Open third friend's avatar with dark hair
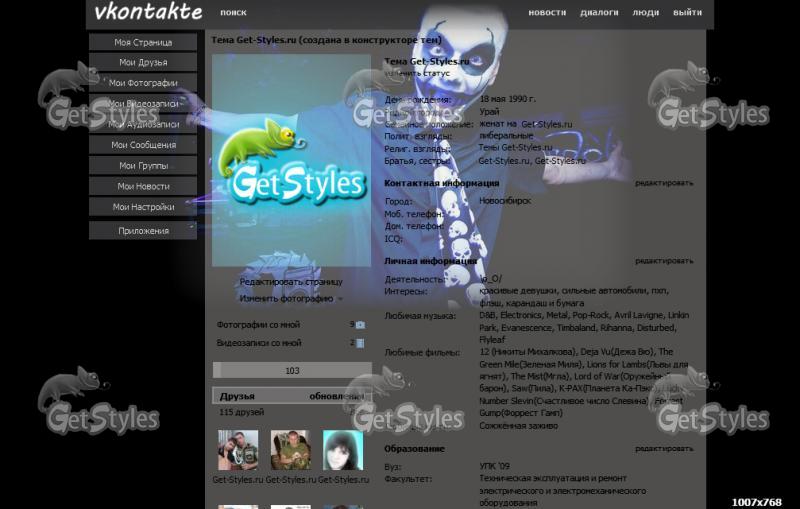The image size is (800, 509). tap(342, 450)
